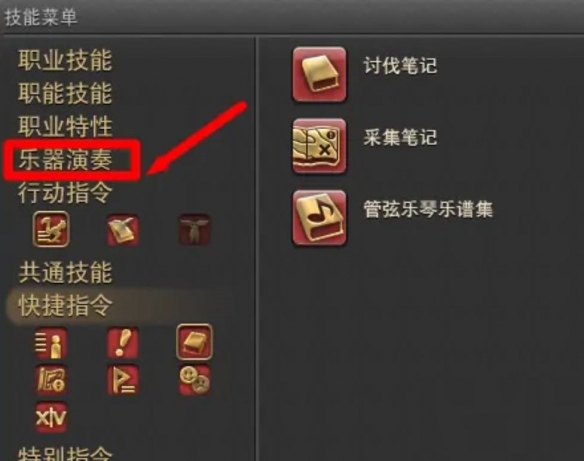The image size is (584, 461).
Task: Select the 快捷指令 highlighted category
Action: click(x=65, y=306)
